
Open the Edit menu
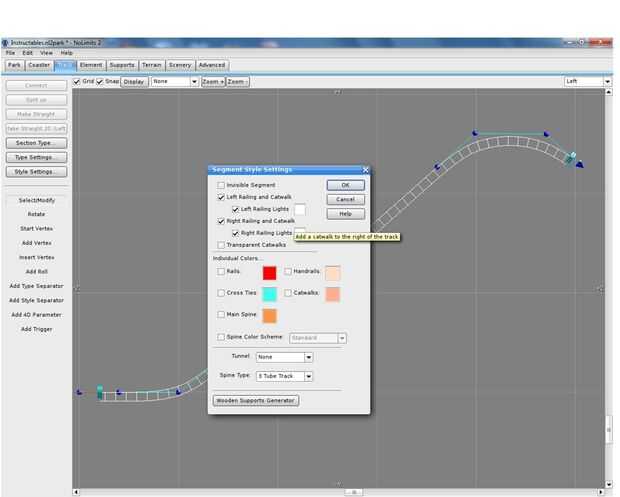tap(27, 53)
